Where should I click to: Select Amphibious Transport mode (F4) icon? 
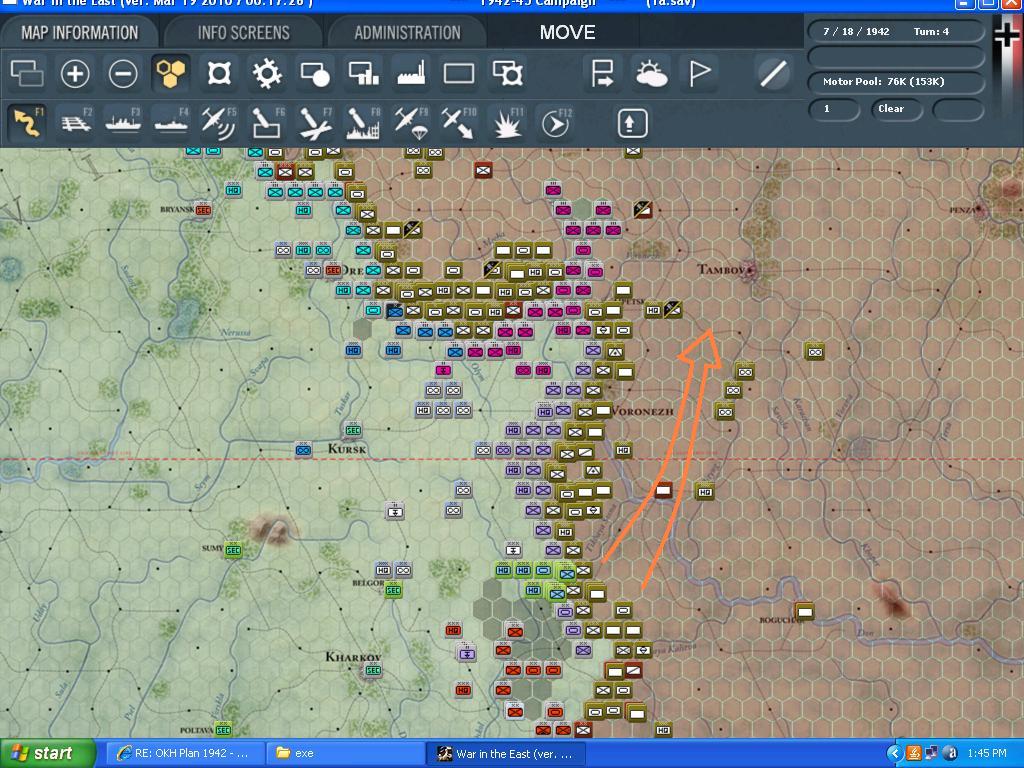pyautogui.click(x=171, y=123)
